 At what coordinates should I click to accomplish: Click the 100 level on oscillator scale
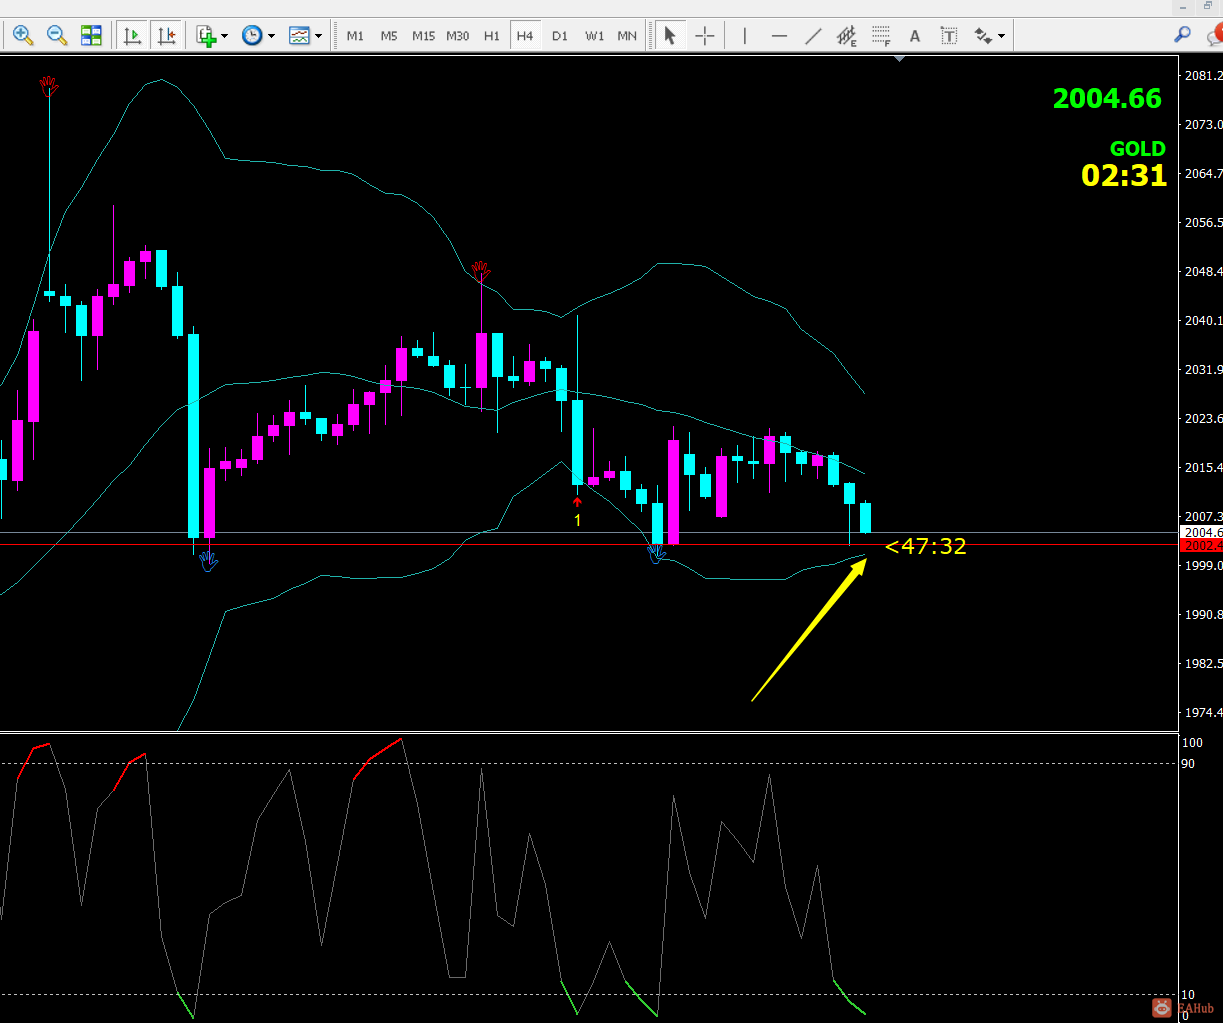[x=1192, y=743]
